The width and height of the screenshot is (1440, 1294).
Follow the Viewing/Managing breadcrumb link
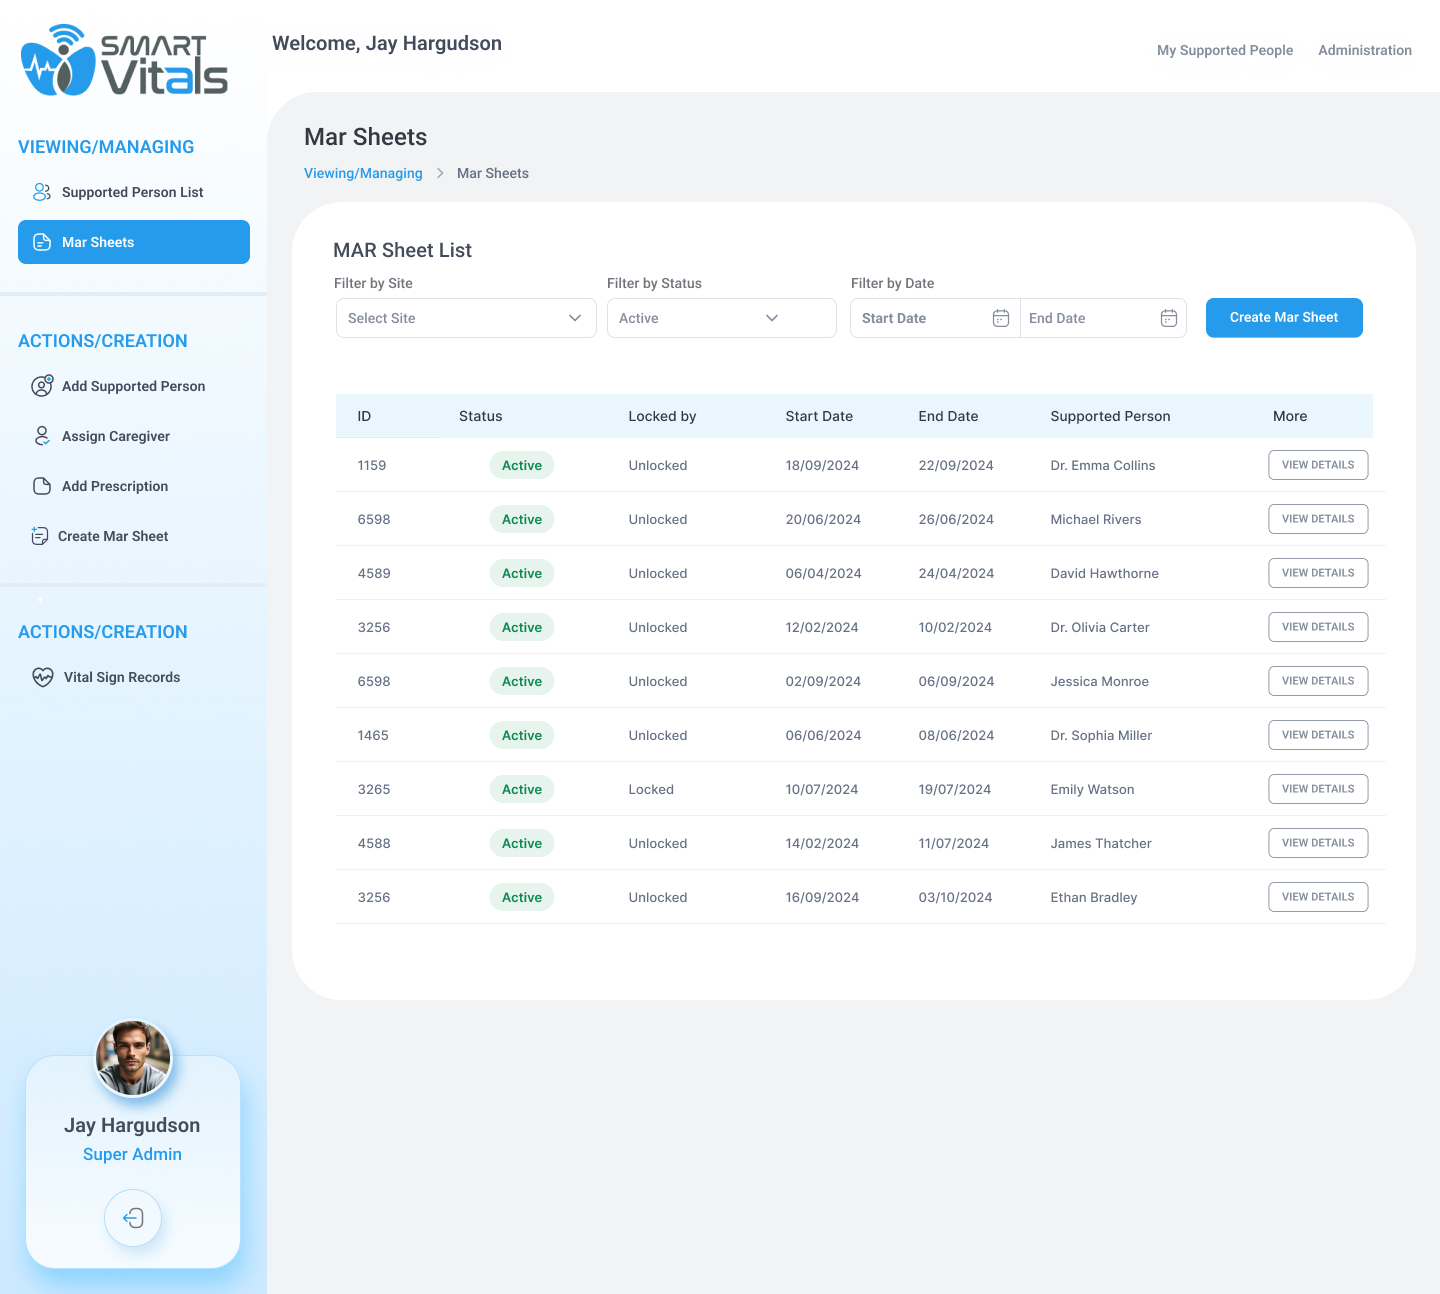point(363,173)
